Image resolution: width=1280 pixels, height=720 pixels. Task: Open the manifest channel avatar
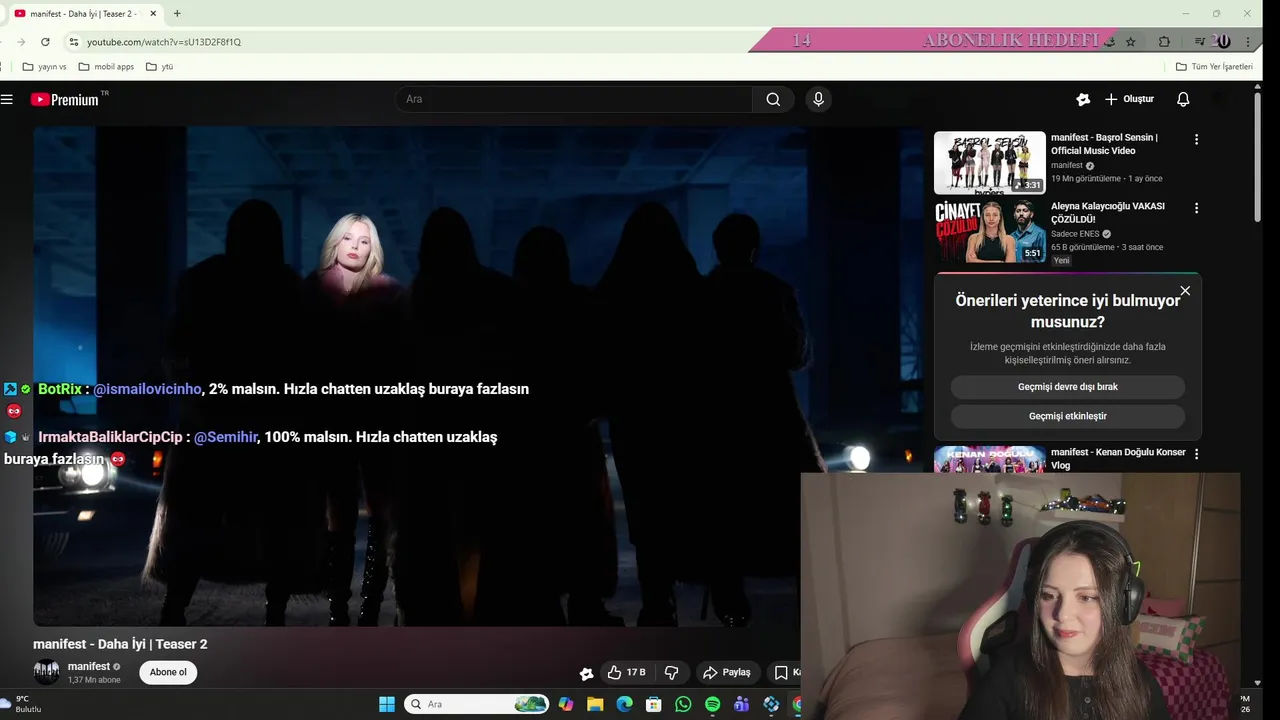47,672
